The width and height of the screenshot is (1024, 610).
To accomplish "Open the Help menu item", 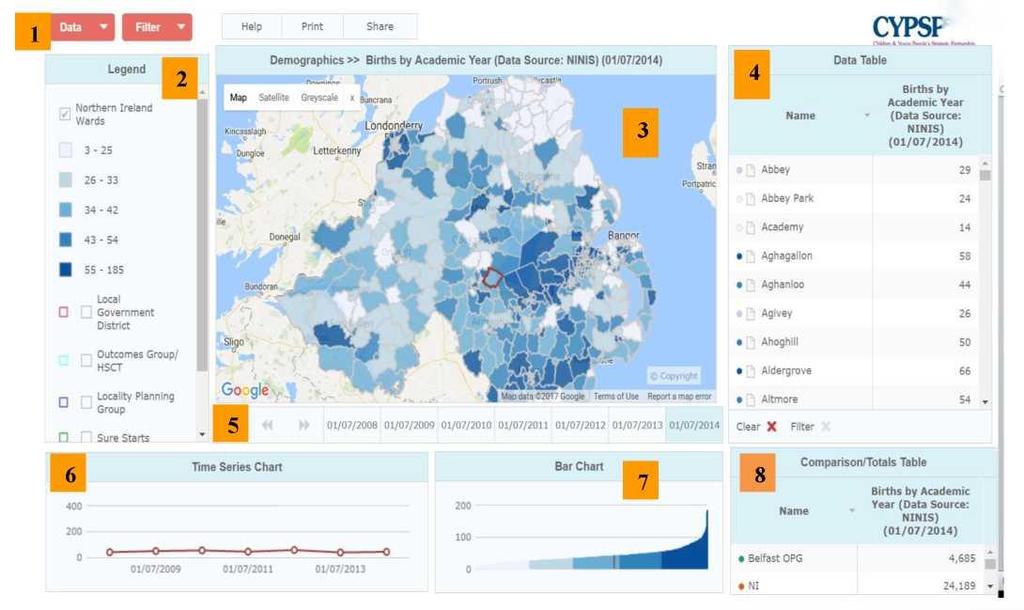I will [x=251, y=27].
